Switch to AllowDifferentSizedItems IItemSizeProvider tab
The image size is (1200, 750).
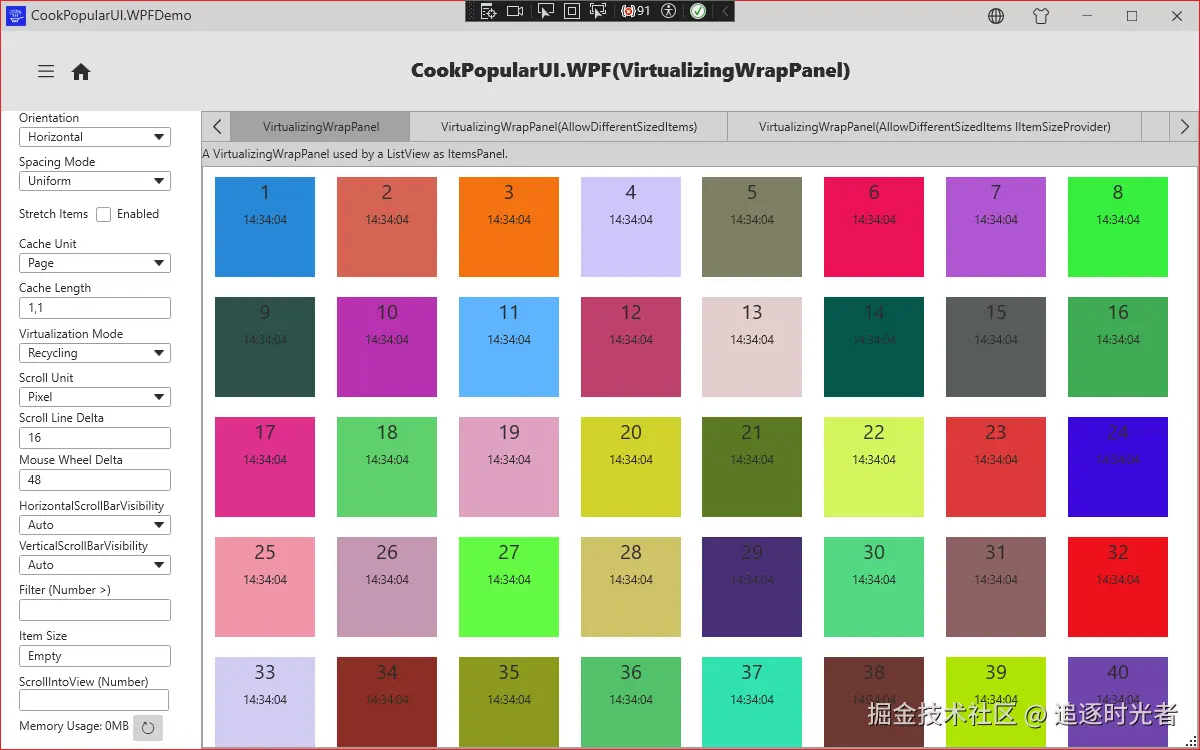[935, 127]
